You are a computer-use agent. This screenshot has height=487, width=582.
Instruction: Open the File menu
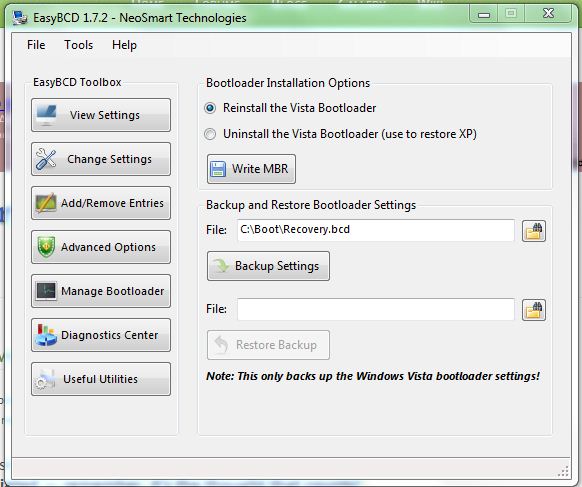click(36, 45)
